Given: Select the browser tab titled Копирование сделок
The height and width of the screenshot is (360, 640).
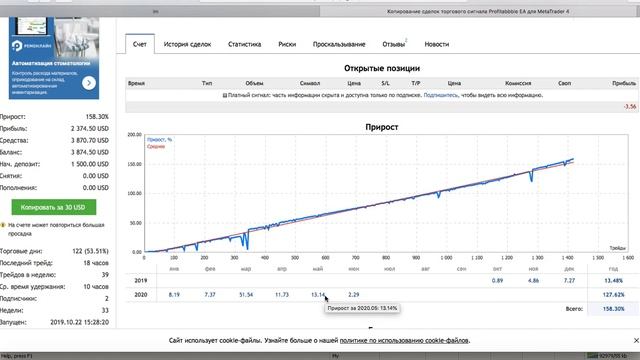Looking at the screenshot, I should [478, 11].
